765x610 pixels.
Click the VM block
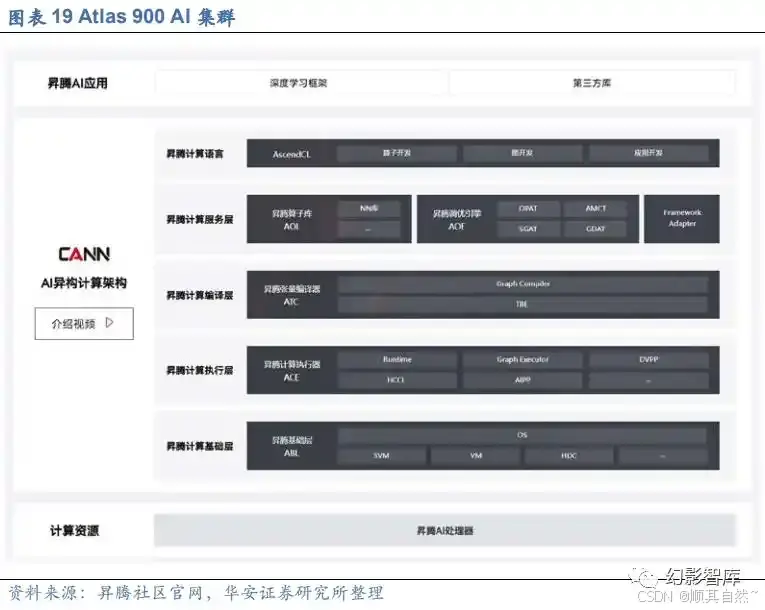476,456
